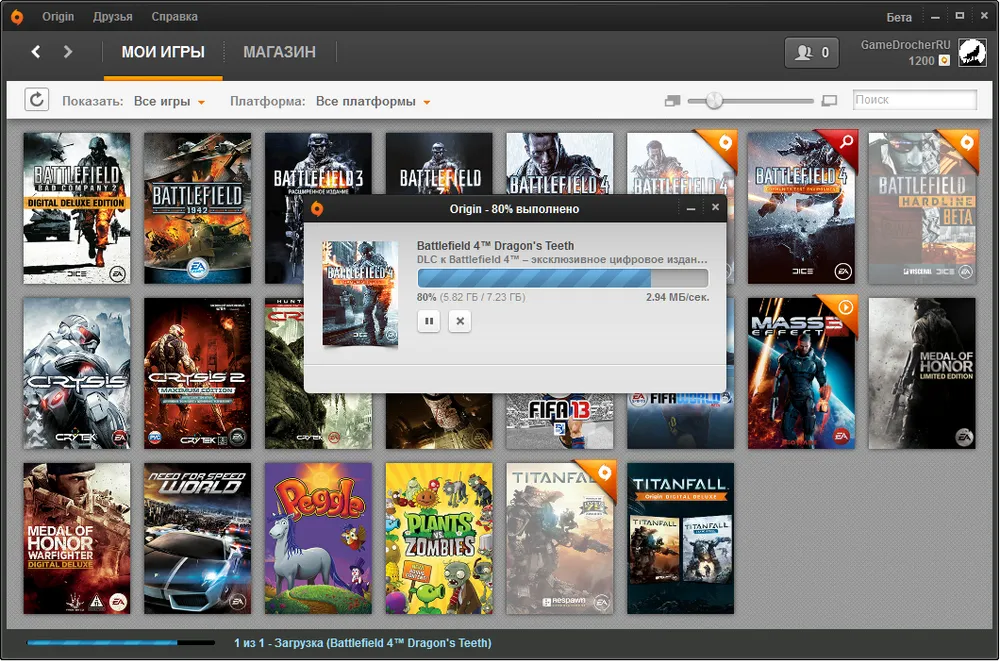Viewport: 1000px width, 661px height.
Task: Select the Plants vs Zombies game tile
Action: tap(439, 538)
